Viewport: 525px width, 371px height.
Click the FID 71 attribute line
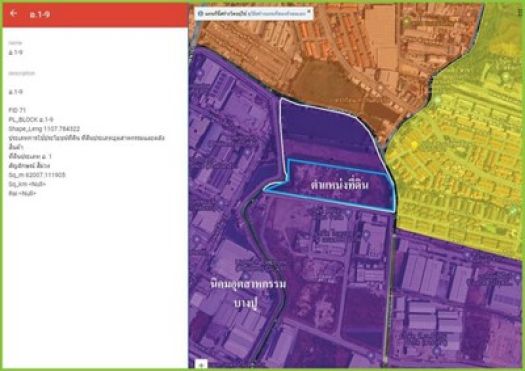tap(17, 110)
